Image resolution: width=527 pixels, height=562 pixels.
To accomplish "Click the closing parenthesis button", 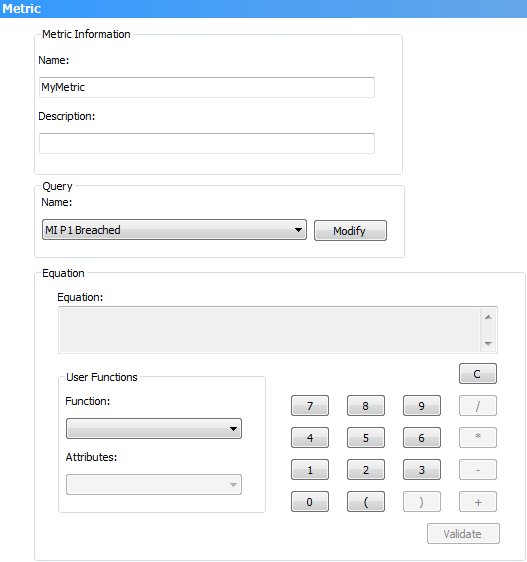I will (422, 502).
